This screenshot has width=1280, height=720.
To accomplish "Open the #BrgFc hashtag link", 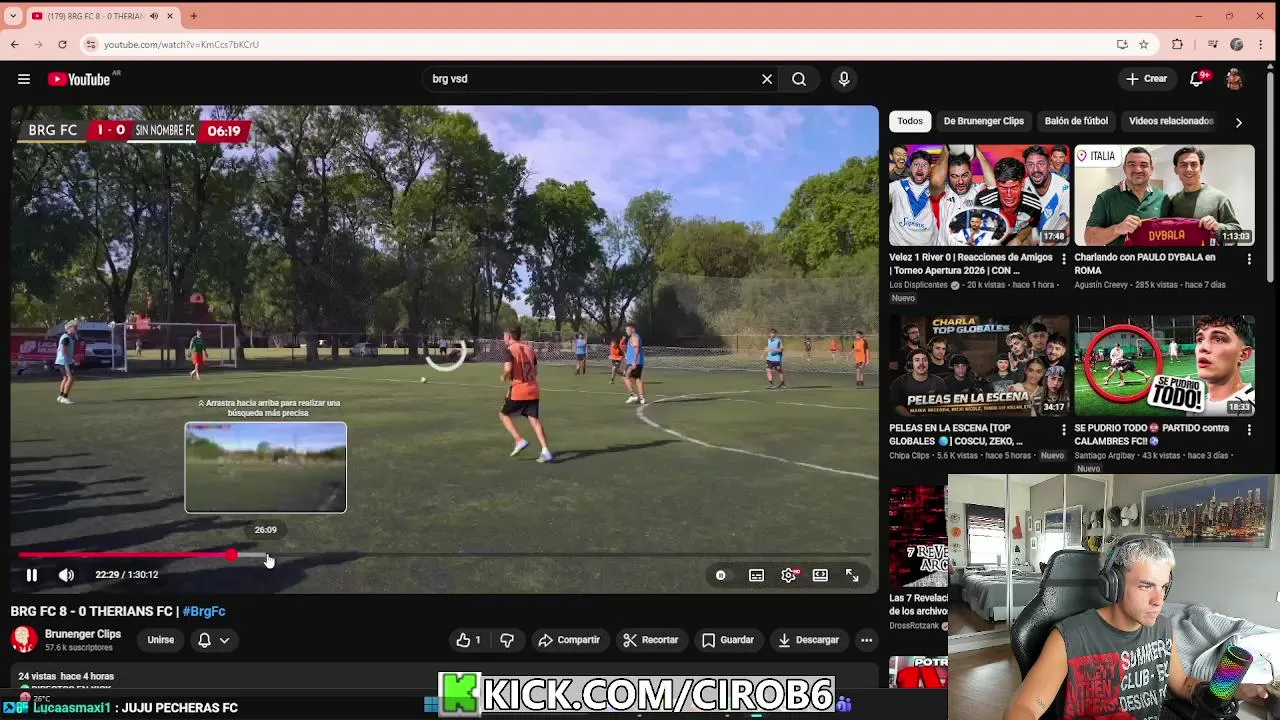I will coord(204,611).
